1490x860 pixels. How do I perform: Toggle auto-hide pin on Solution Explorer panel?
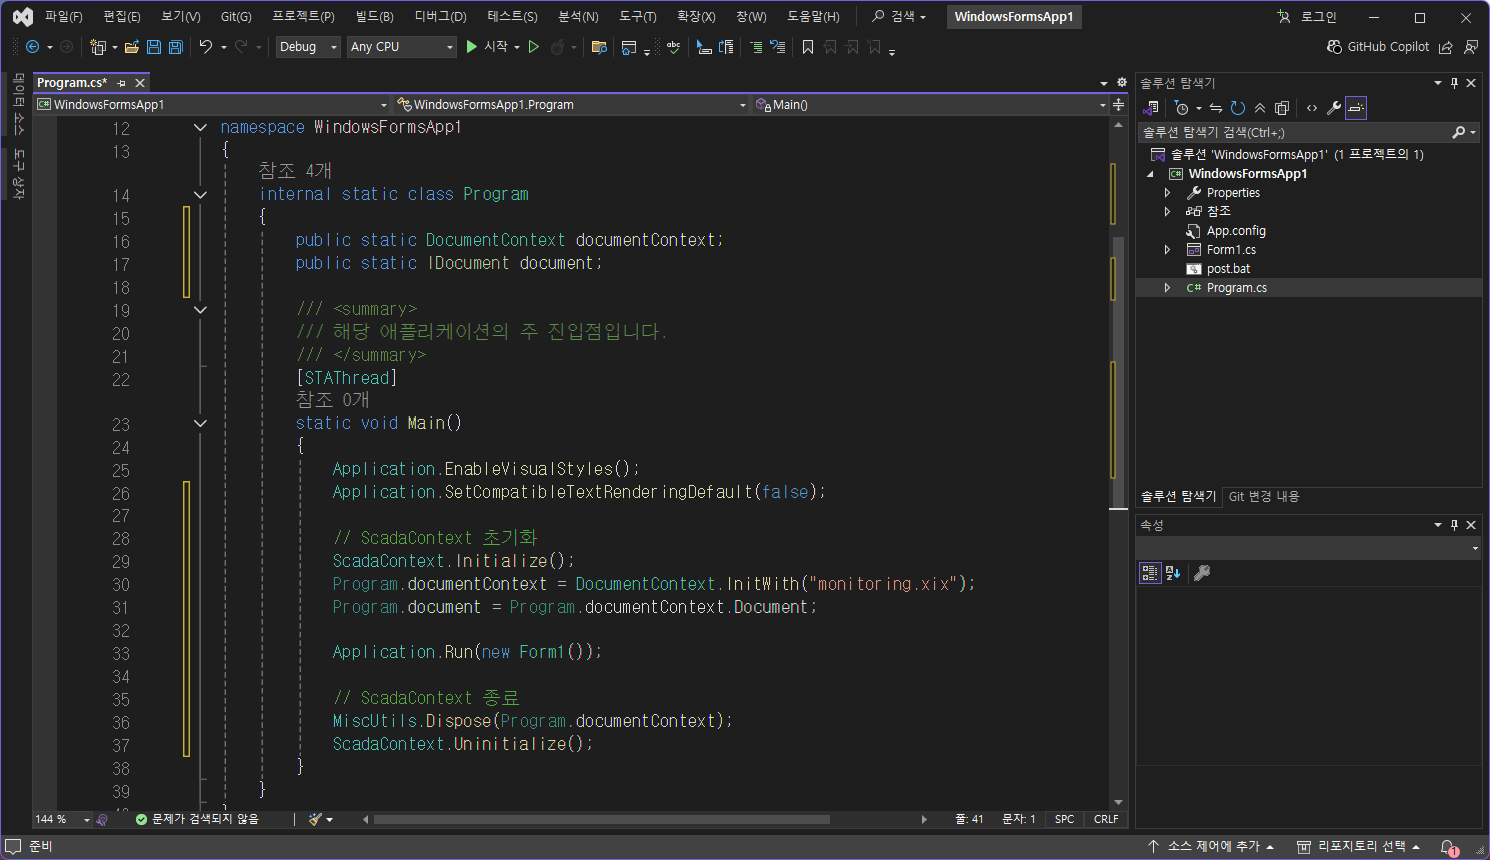pyautogui.click(x=1454, y=83)
